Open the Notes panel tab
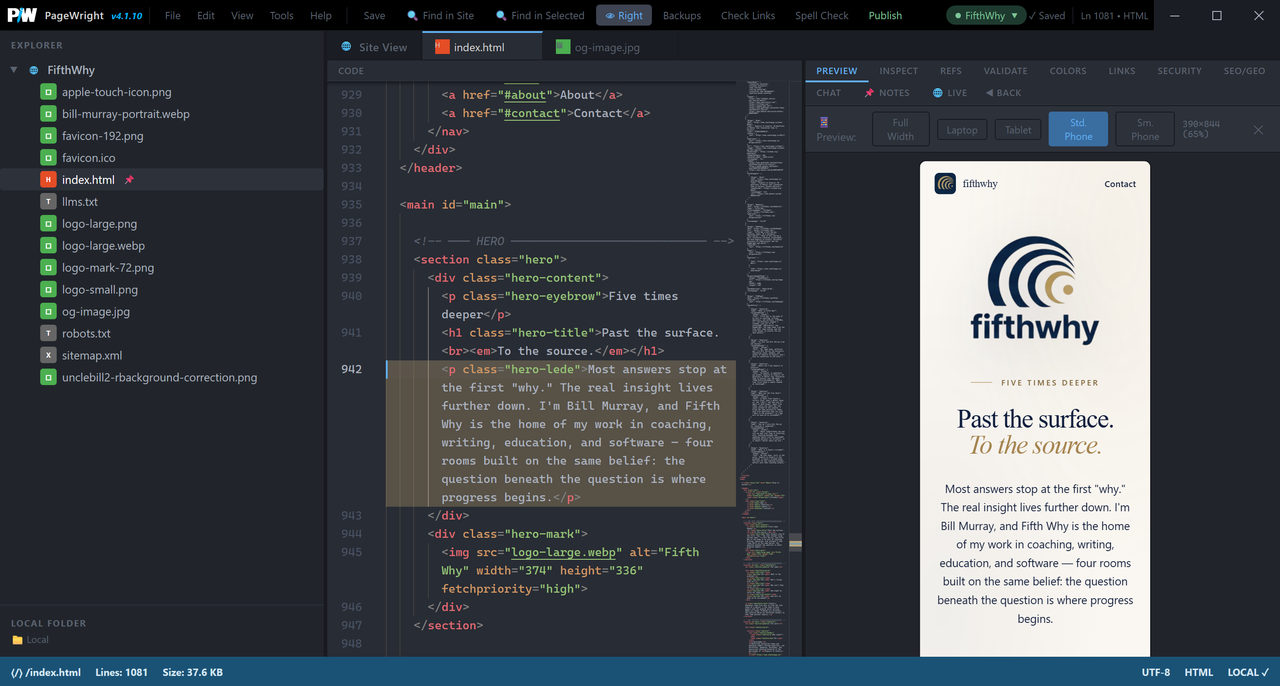 [x=887, y=93]
